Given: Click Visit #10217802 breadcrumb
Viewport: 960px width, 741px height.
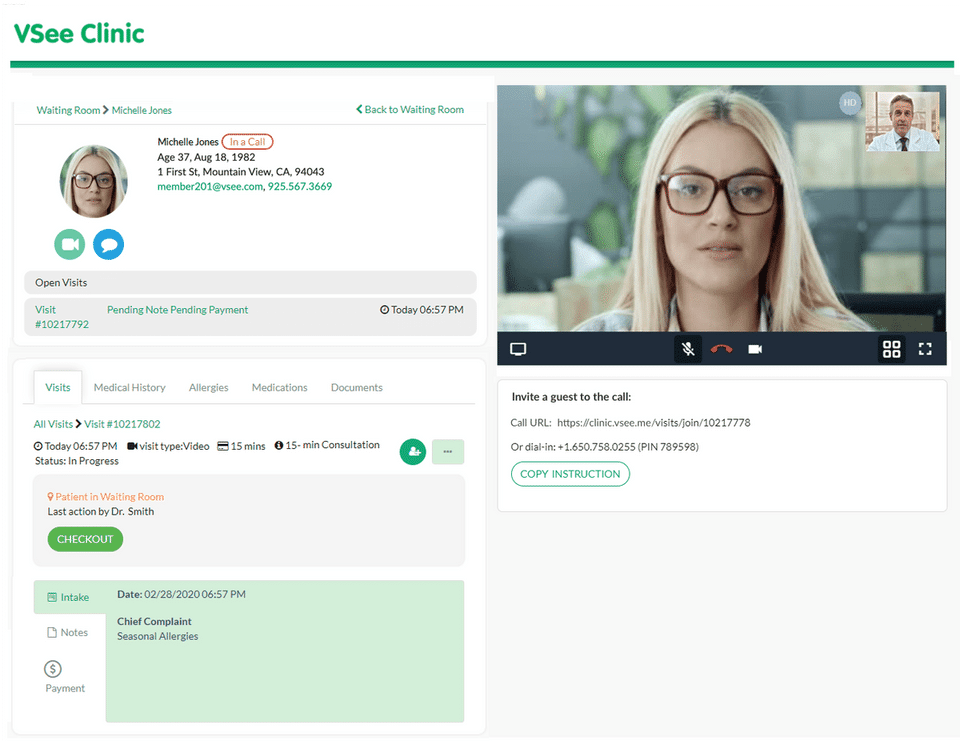Looking at the screenshot, I should pyautogui.click(x=122, y=424).
